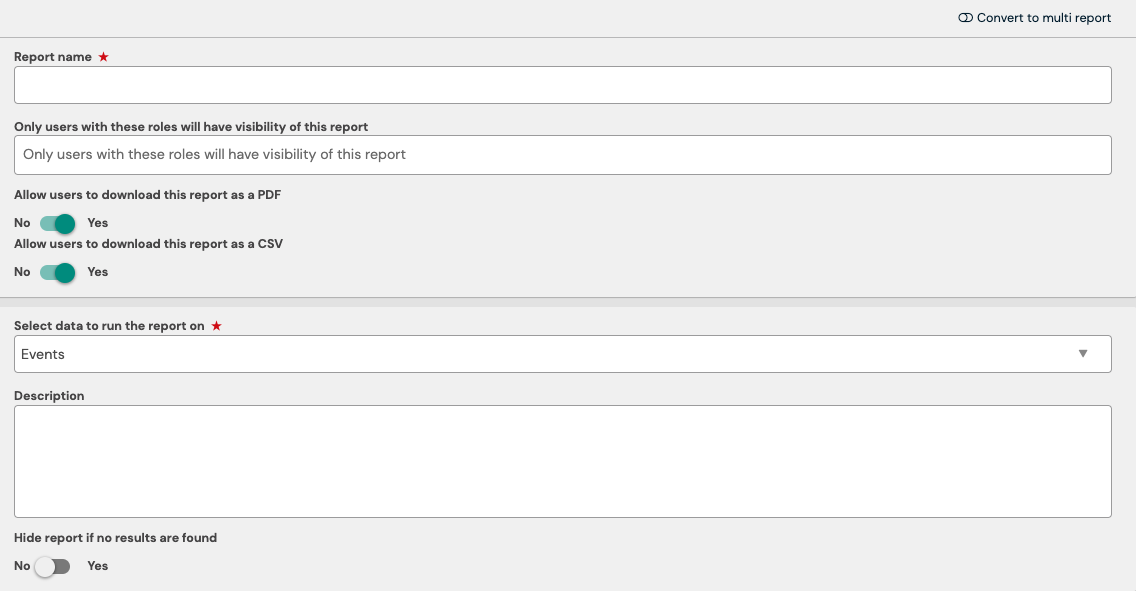The width and height of the screenshot is (1136, 591).
Task: Click inside the Description text area
Action: [x=562, y=461]
